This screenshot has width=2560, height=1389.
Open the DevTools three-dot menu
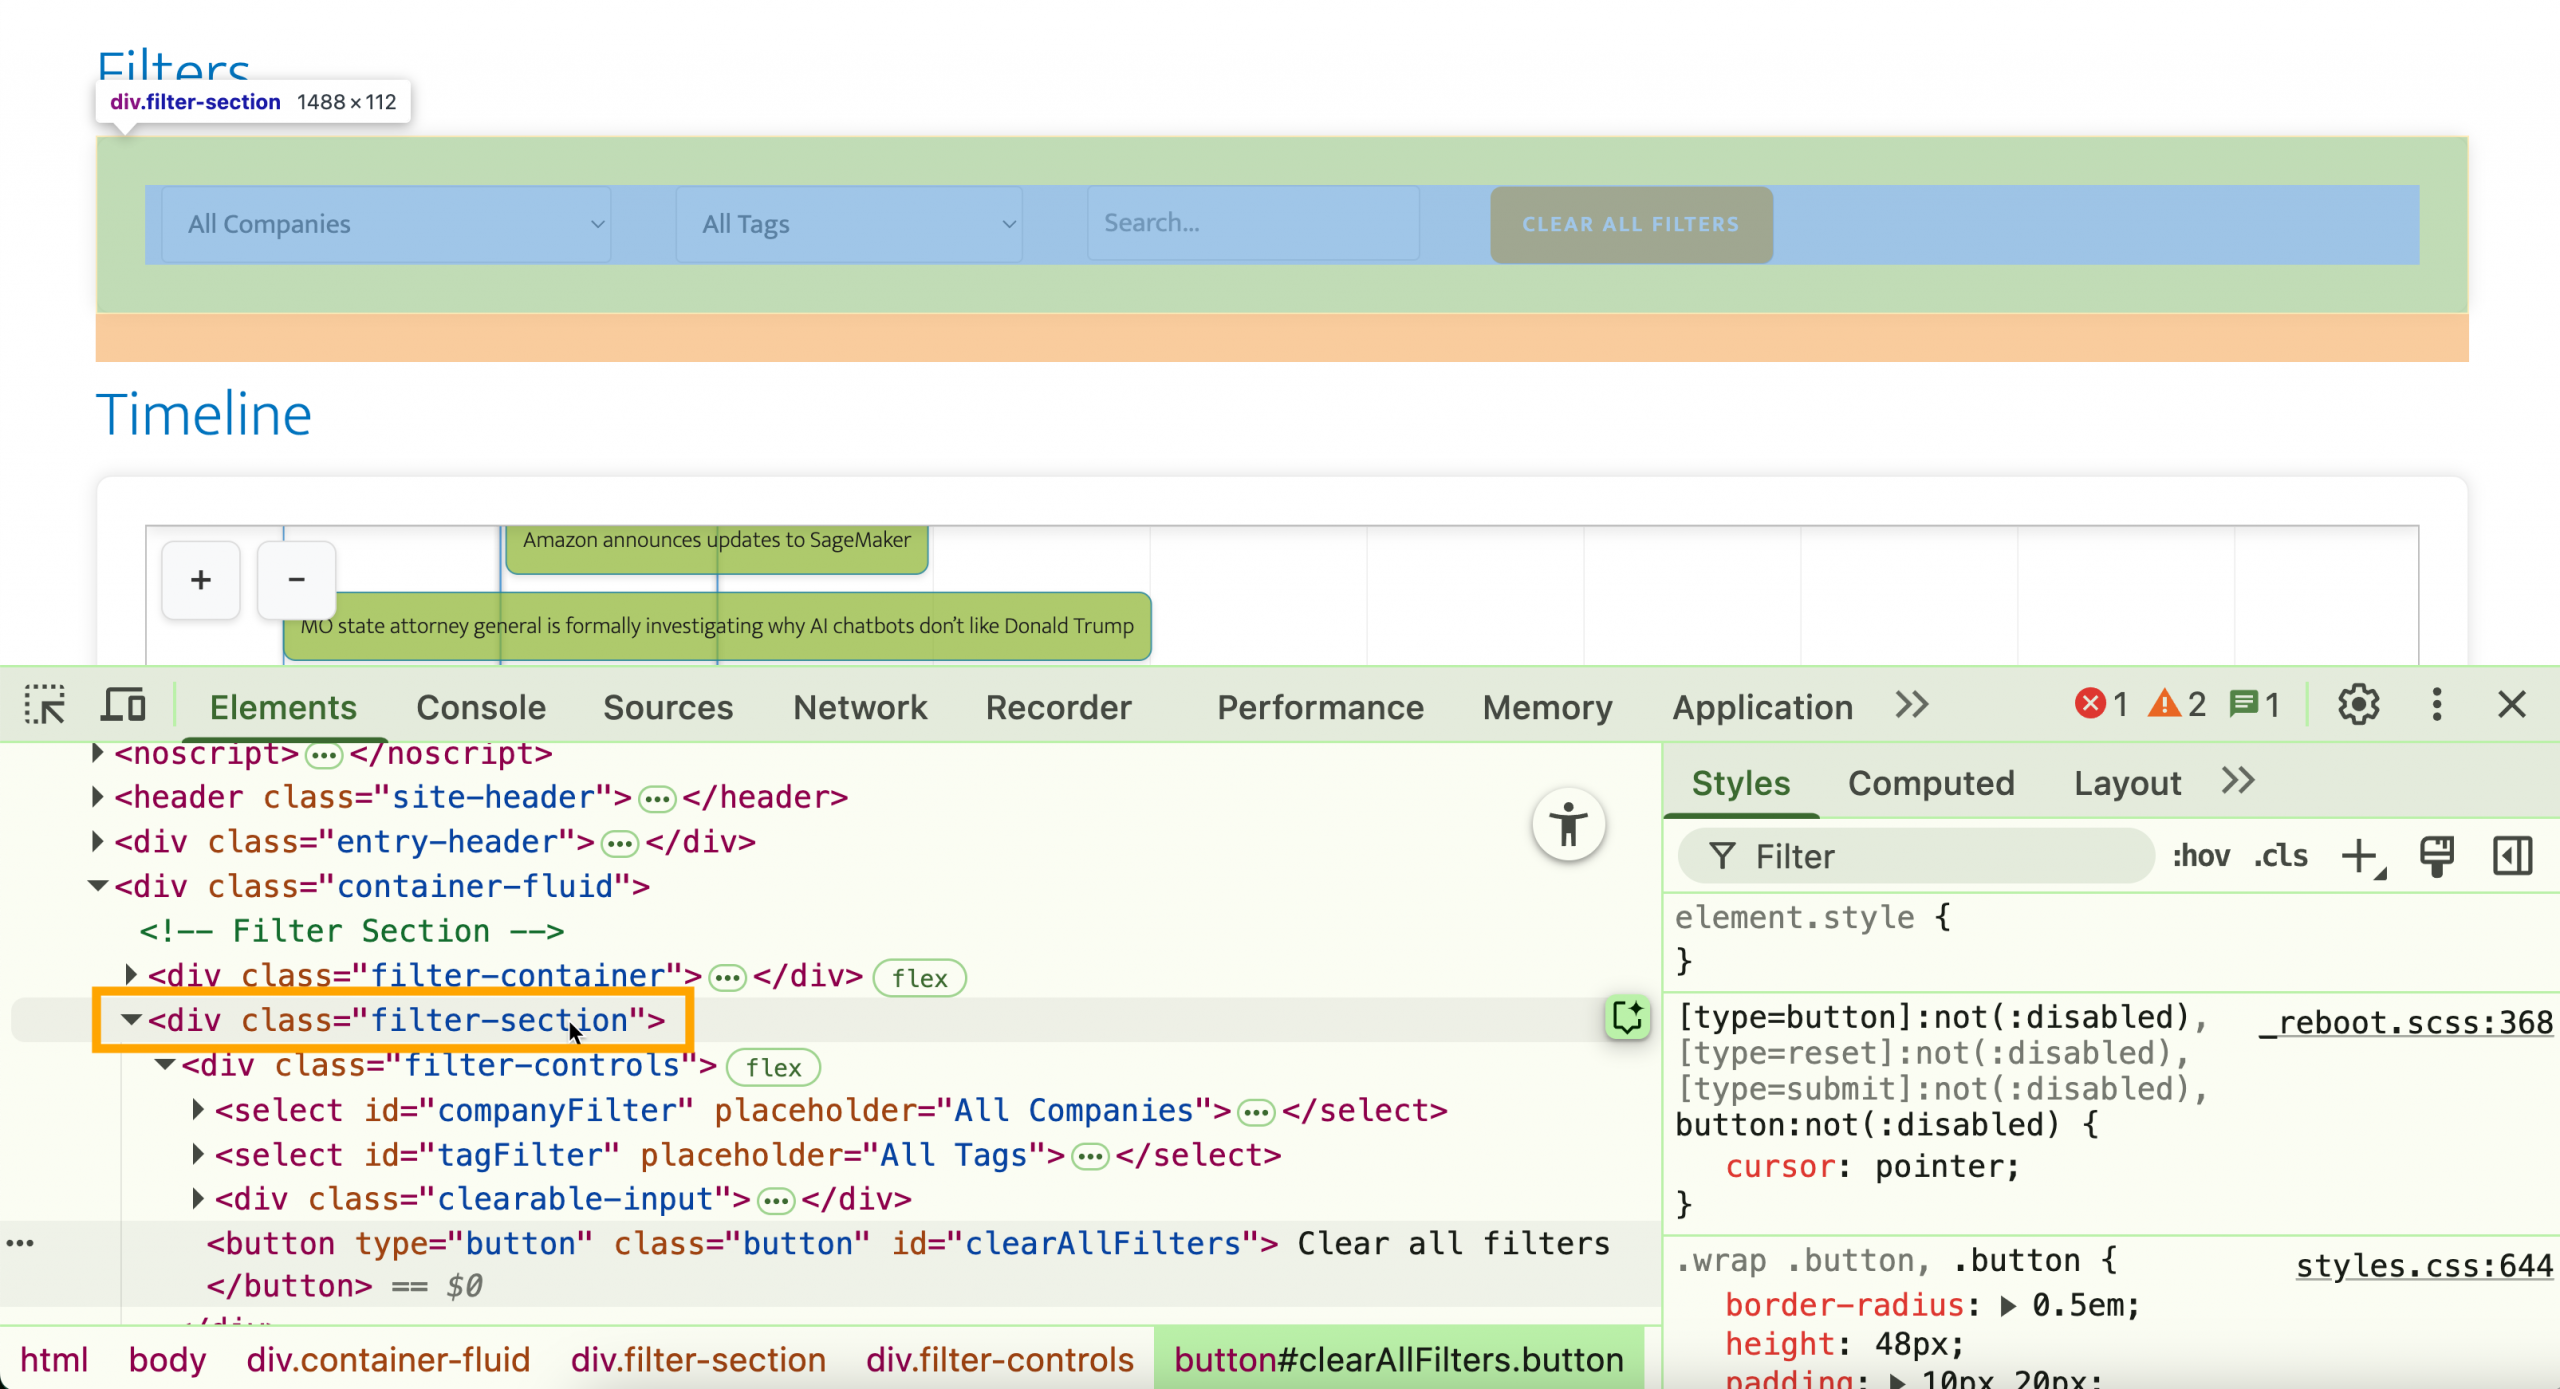(2436, 705)
